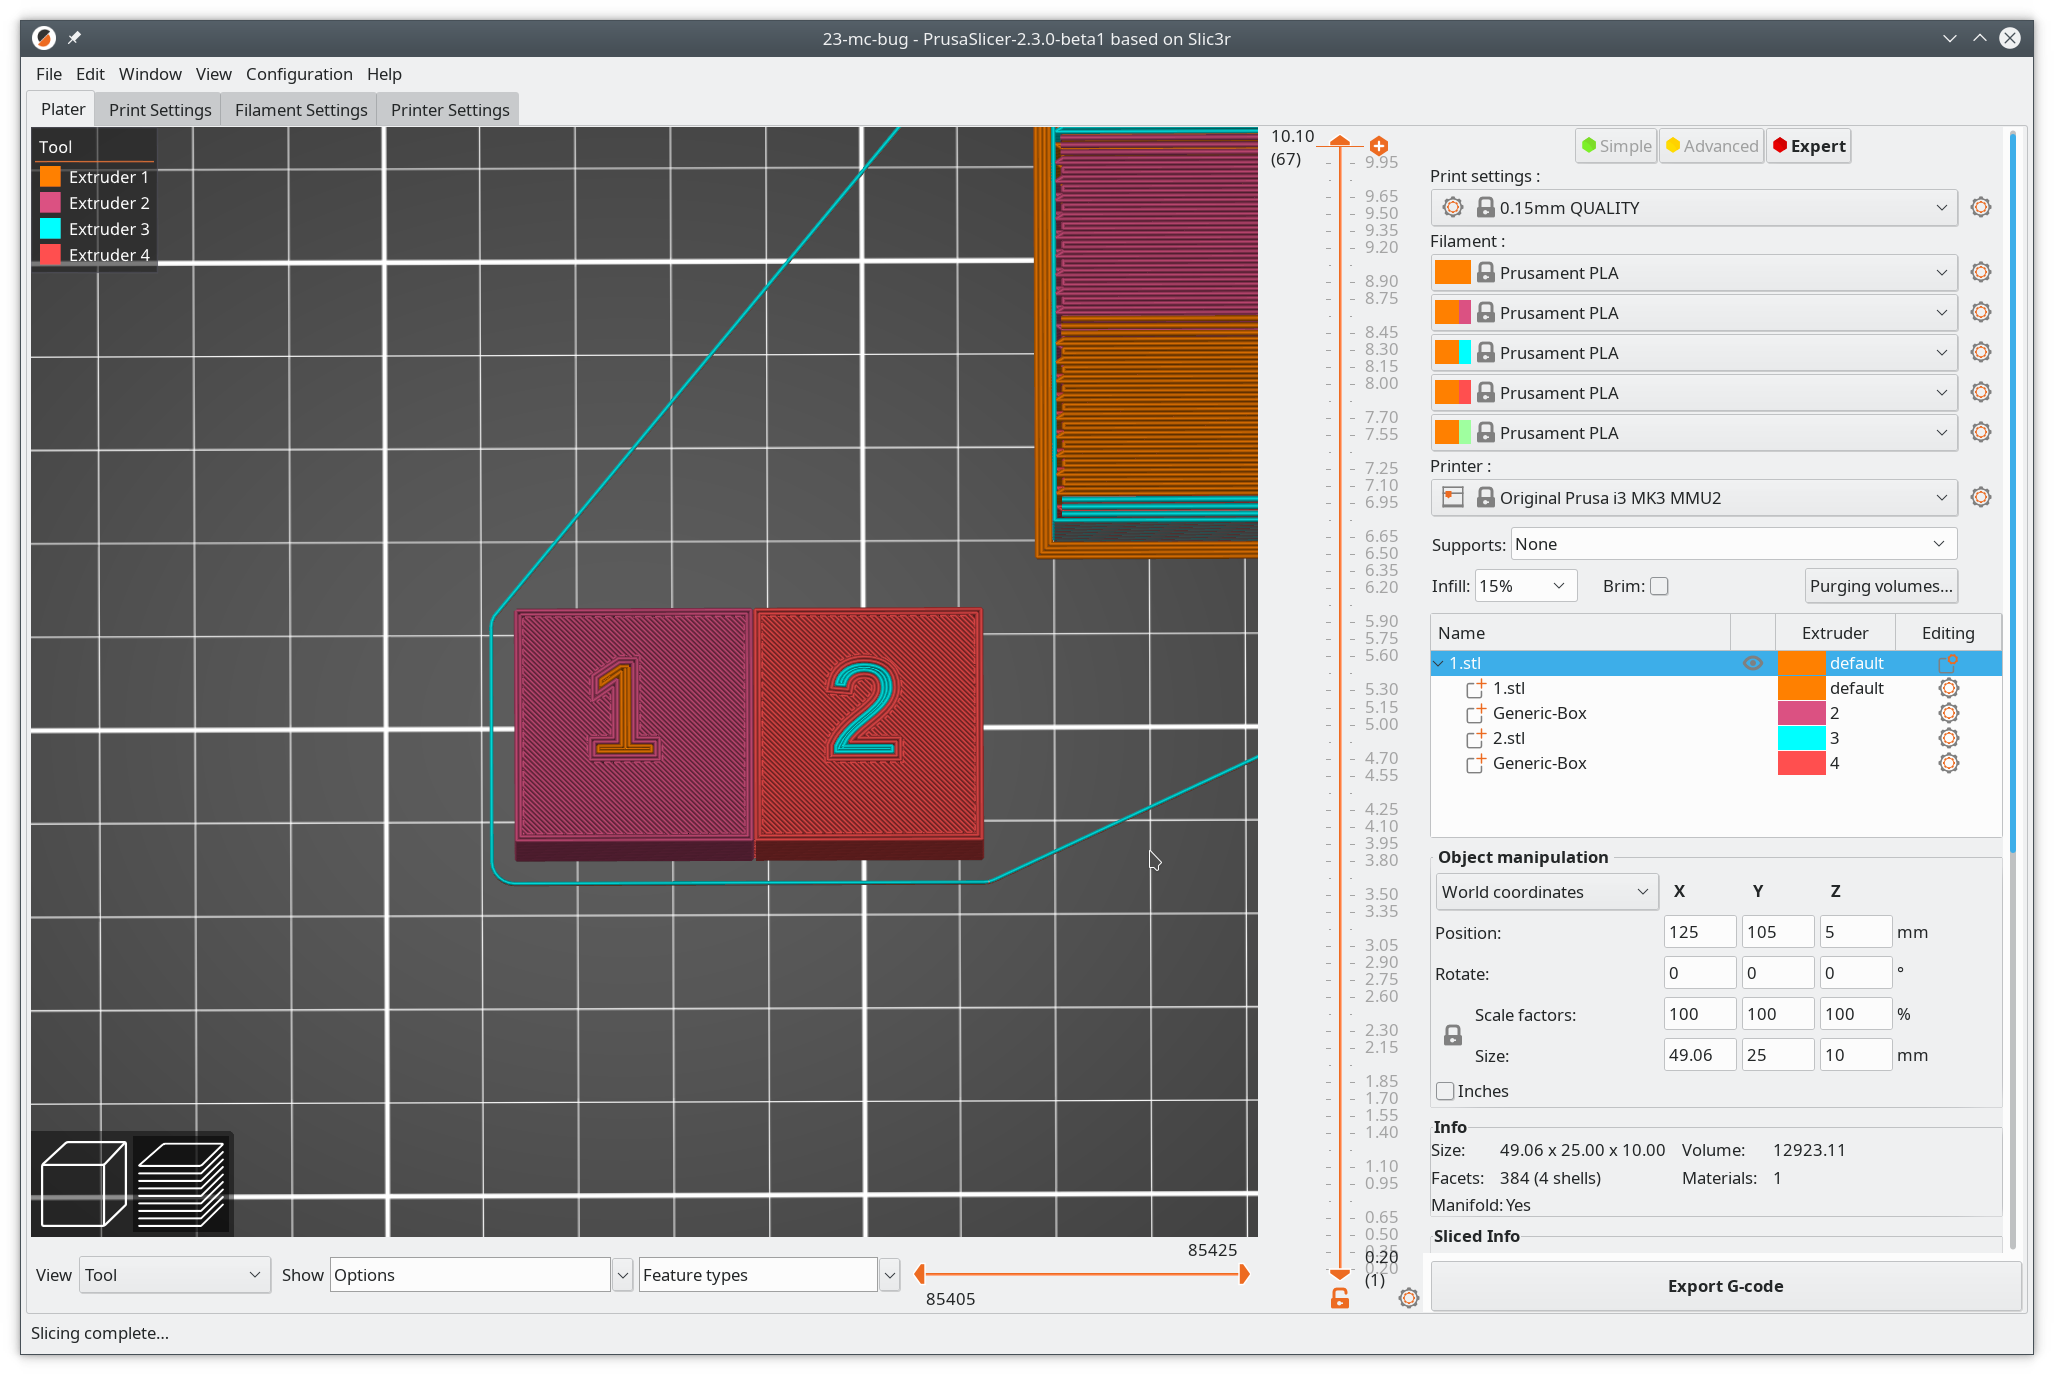The width and height of the screenshot is (2054, 1375).
Task: Edit print settings preset with gear icon
Action: click(x=1980, y=207)
